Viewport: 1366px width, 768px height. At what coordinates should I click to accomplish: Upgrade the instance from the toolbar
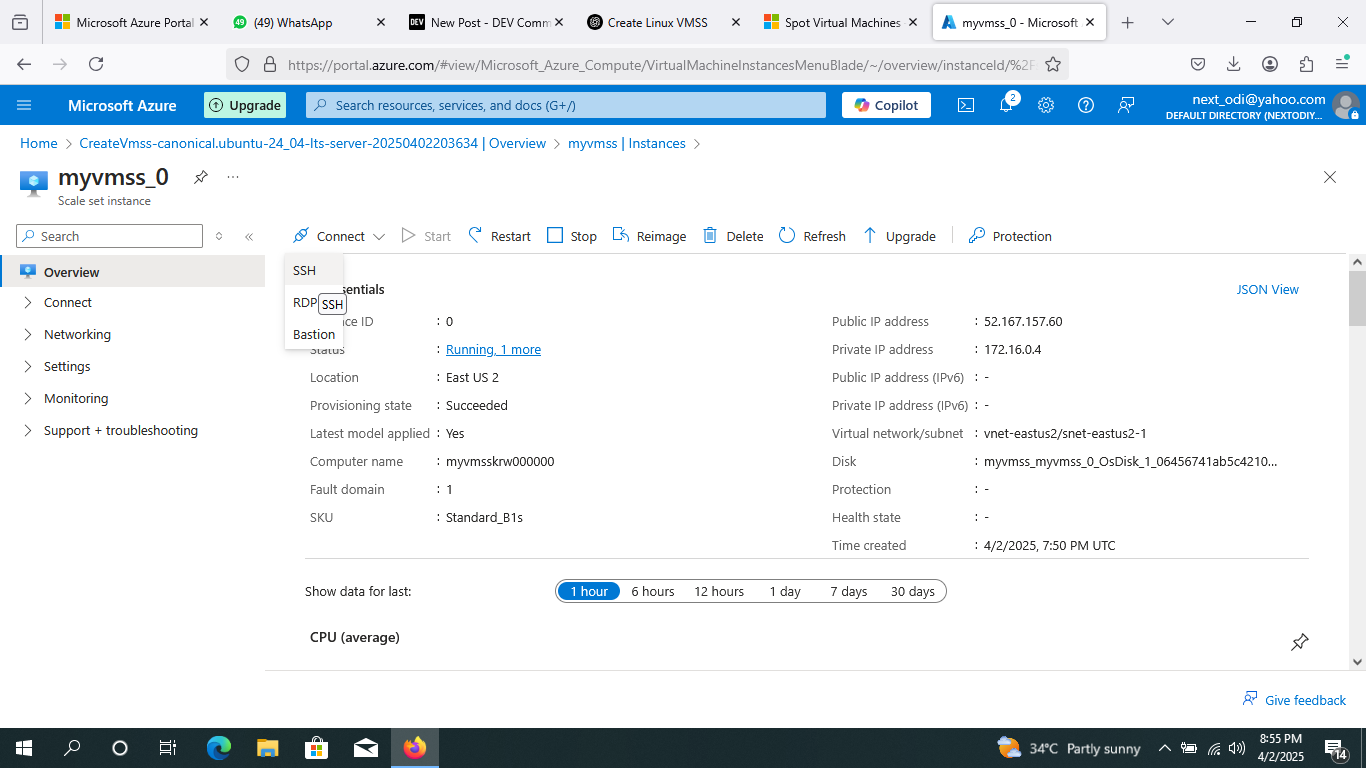click(x=899, y=236)
